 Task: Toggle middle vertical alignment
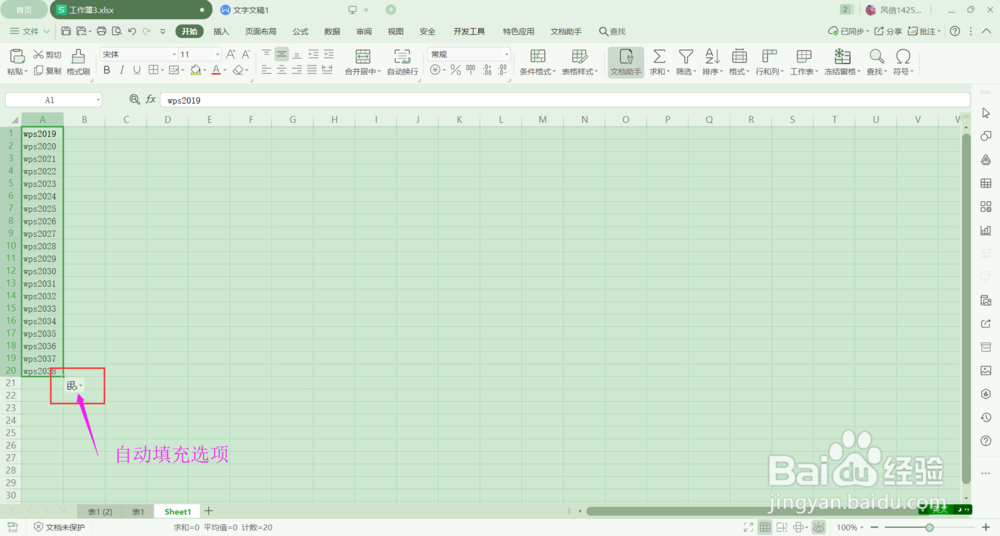(x=282, y=54)
